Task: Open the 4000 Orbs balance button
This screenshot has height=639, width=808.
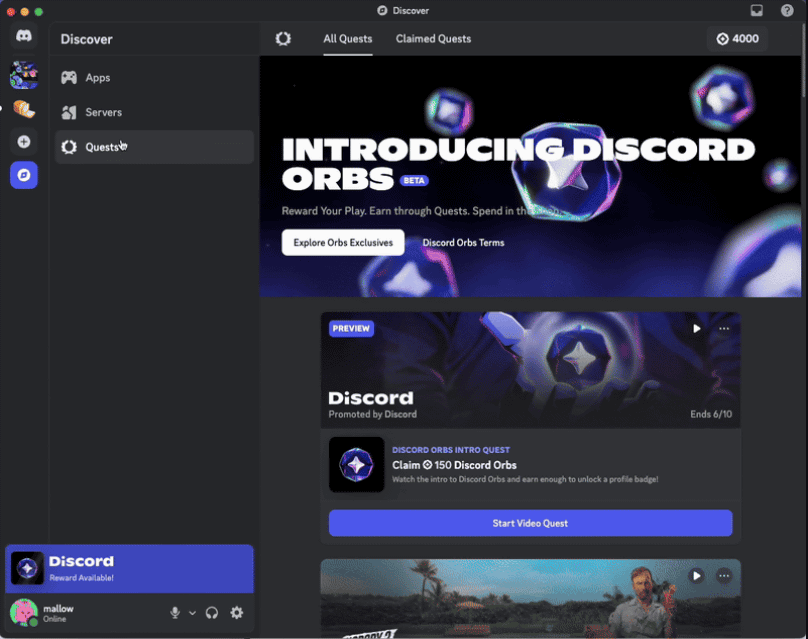Action: (738, 39)
